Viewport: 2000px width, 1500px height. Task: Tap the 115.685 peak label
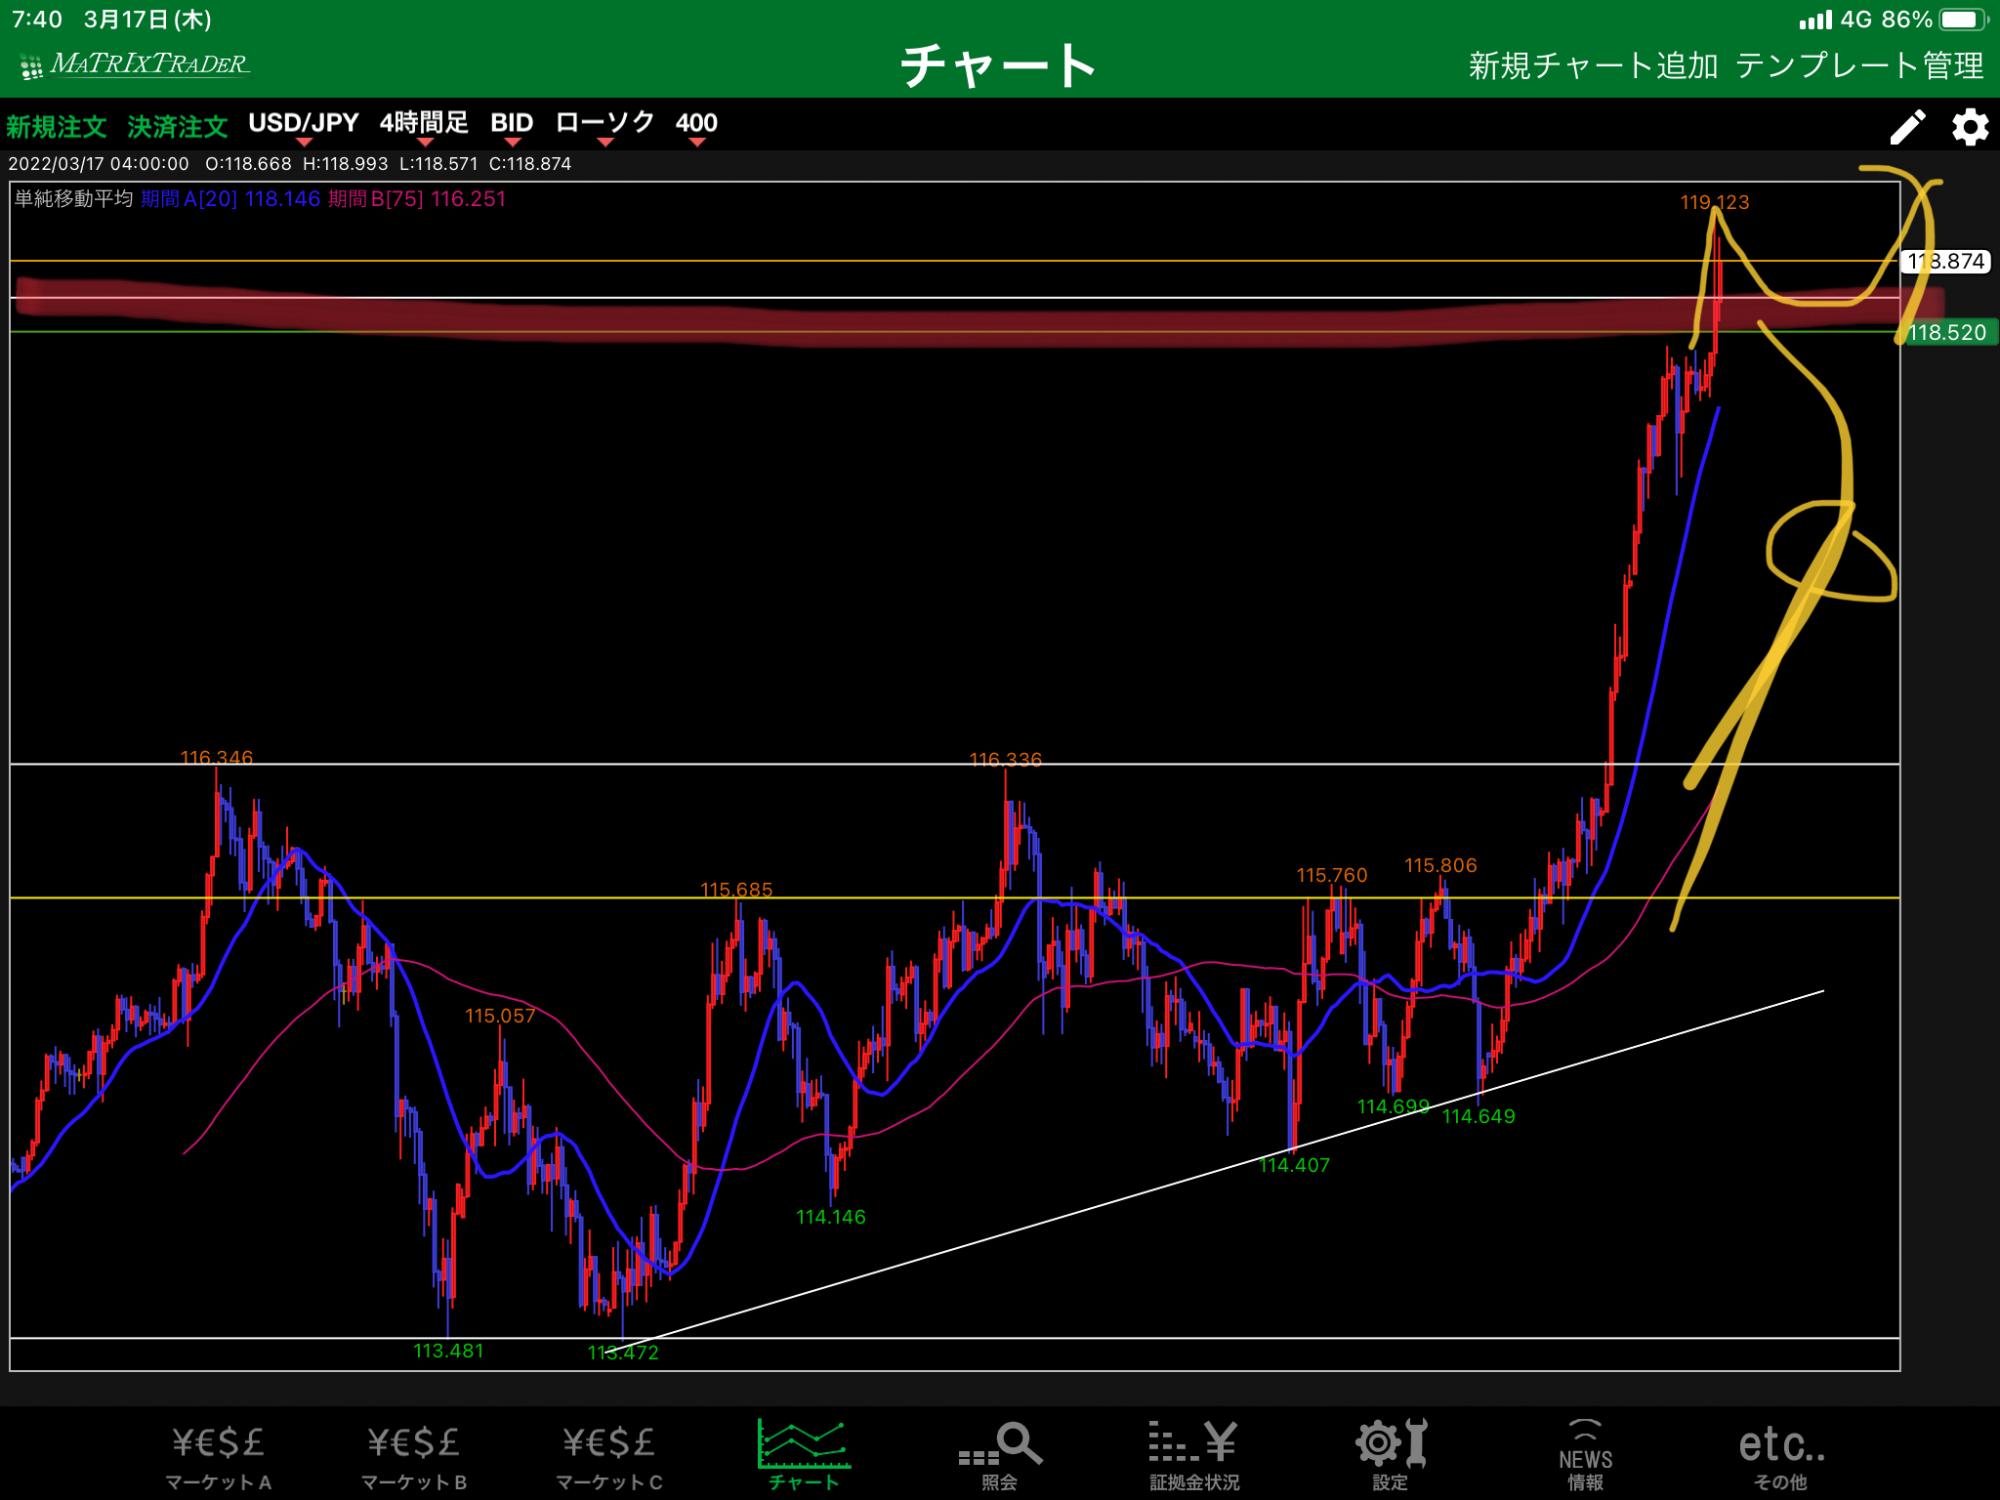tap(736, 890)
